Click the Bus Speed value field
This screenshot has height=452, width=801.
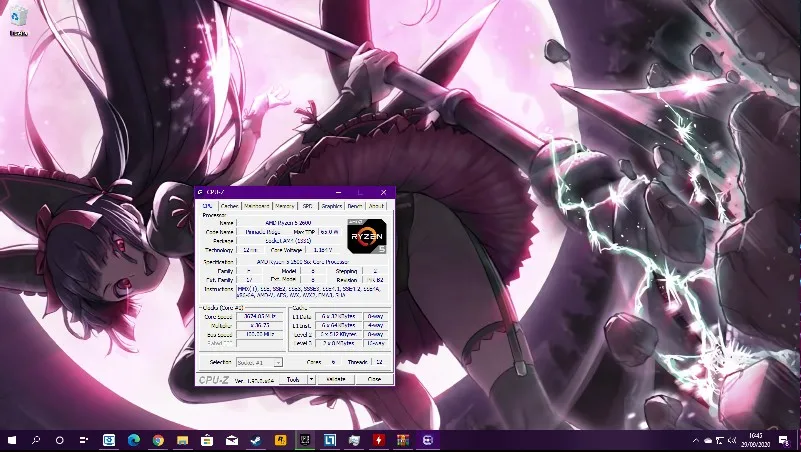pyautogui.click(x=260, y=334)
